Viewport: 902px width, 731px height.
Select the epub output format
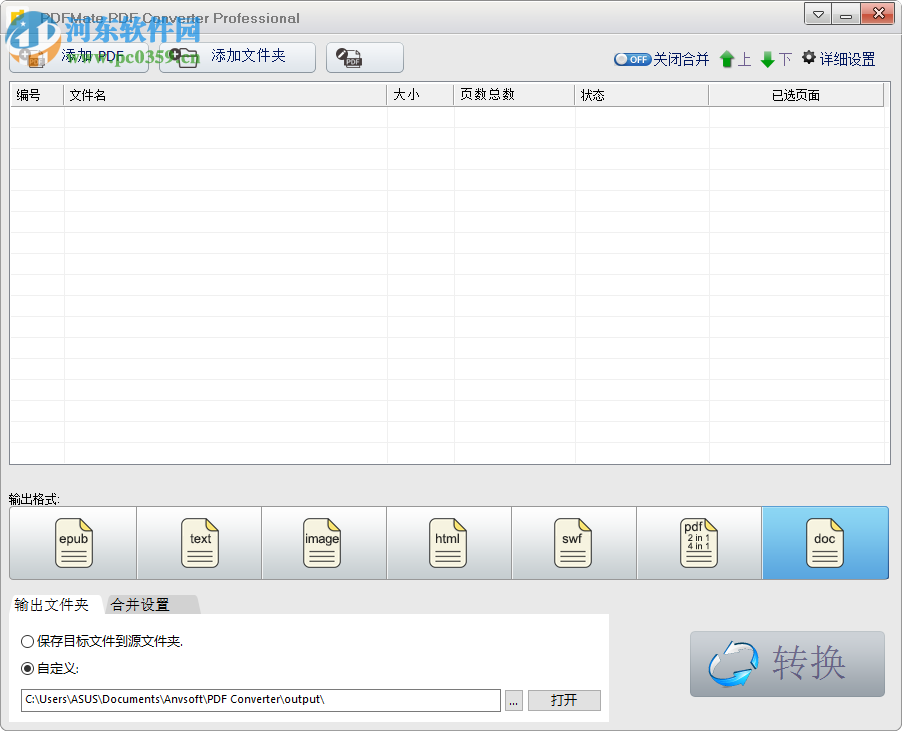(73, 543)
